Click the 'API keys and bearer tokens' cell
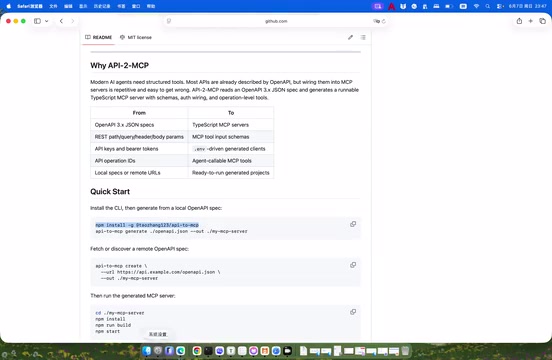 [x=139, y=149]
